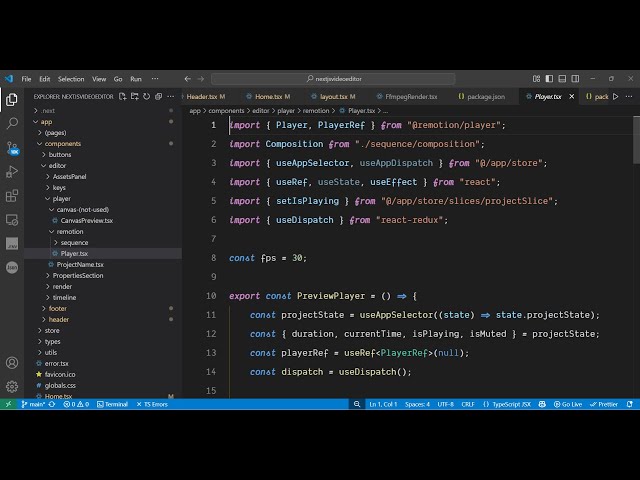Open the Search view in activity bar

click(x=12, y=123)
